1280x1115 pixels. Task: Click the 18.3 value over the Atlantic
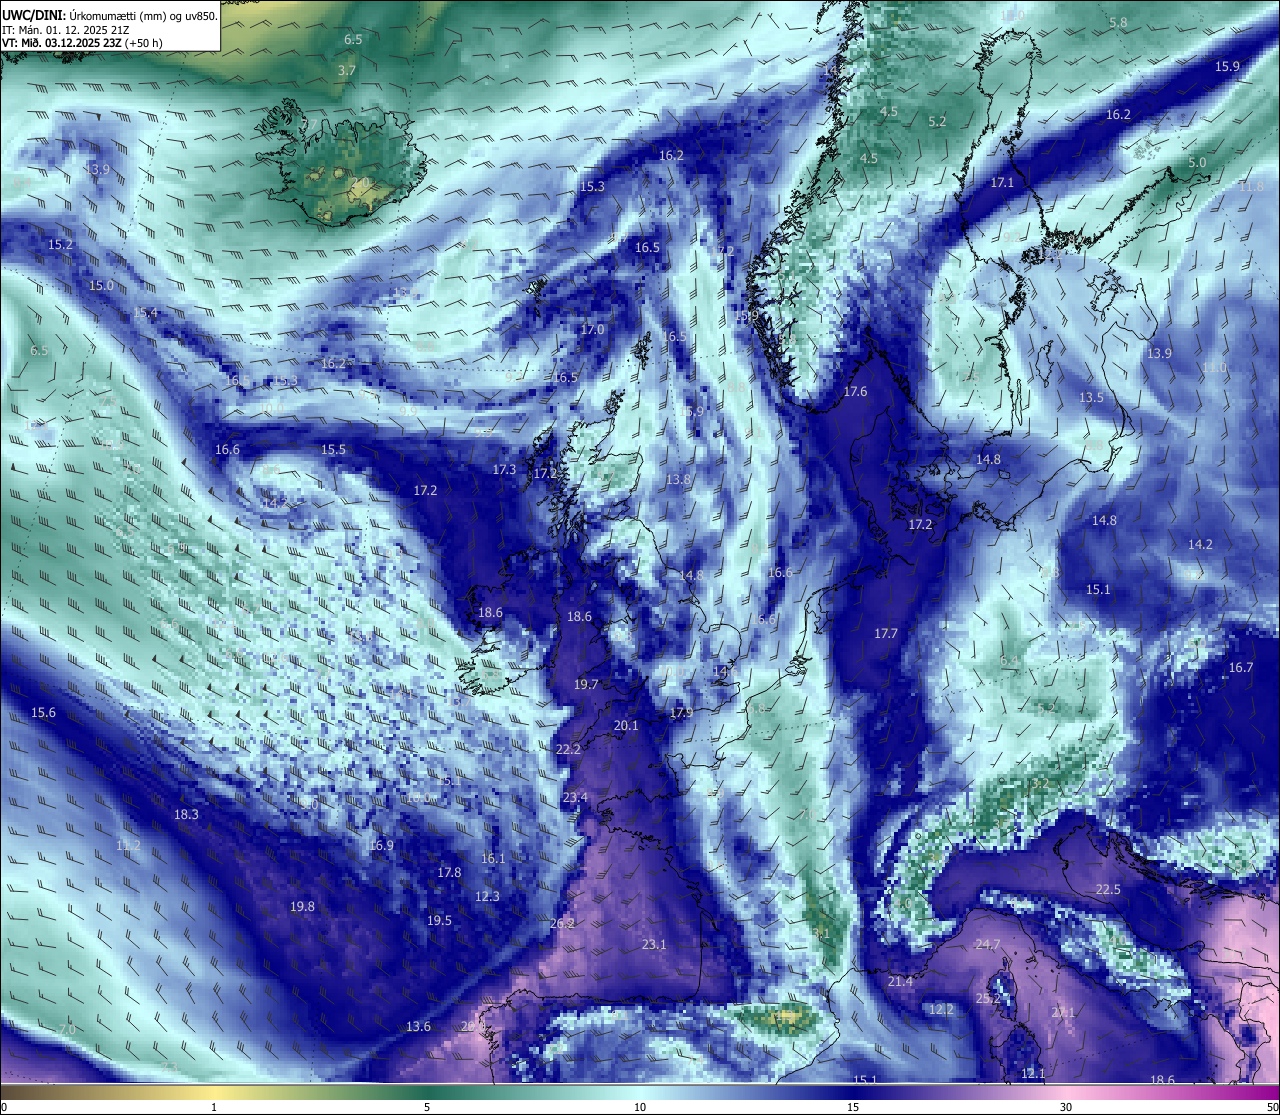(186, 814)
